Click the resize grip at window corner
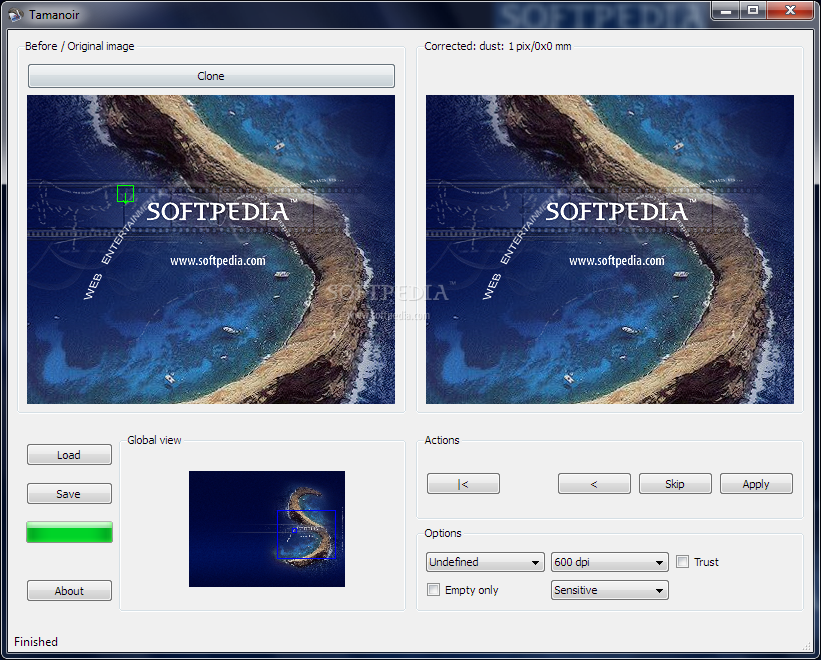The image size is (821, 660). click(807, 647)
